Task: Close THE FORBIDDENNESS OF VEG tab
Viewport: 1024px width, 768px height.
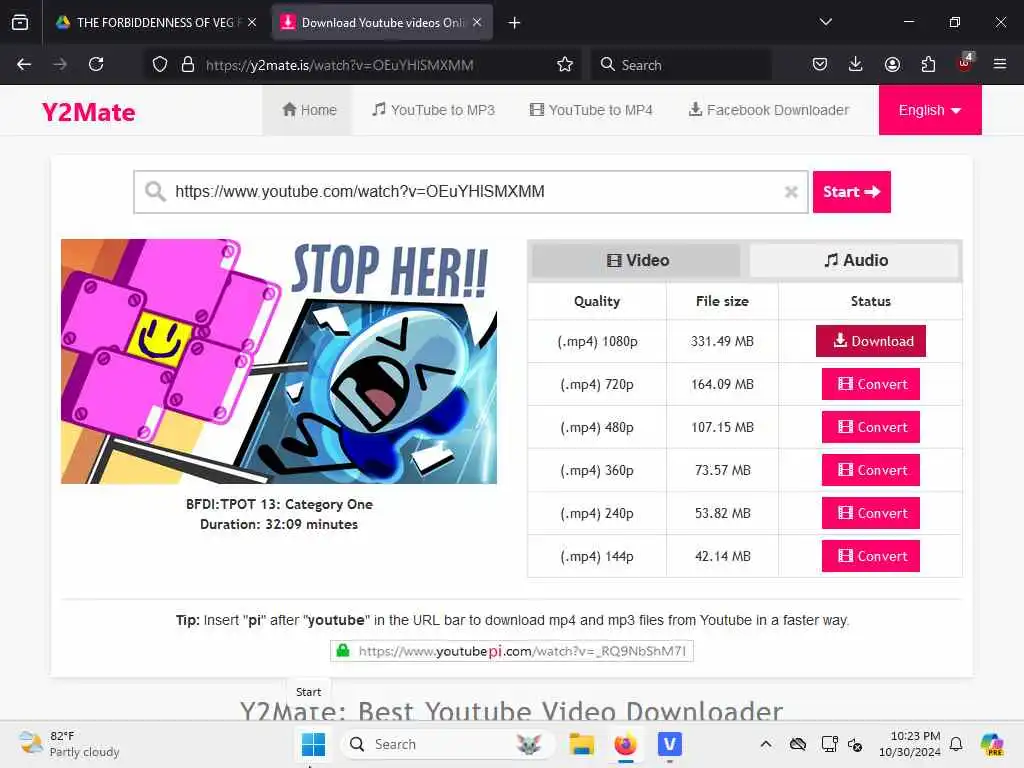Action: pos(252,22)
